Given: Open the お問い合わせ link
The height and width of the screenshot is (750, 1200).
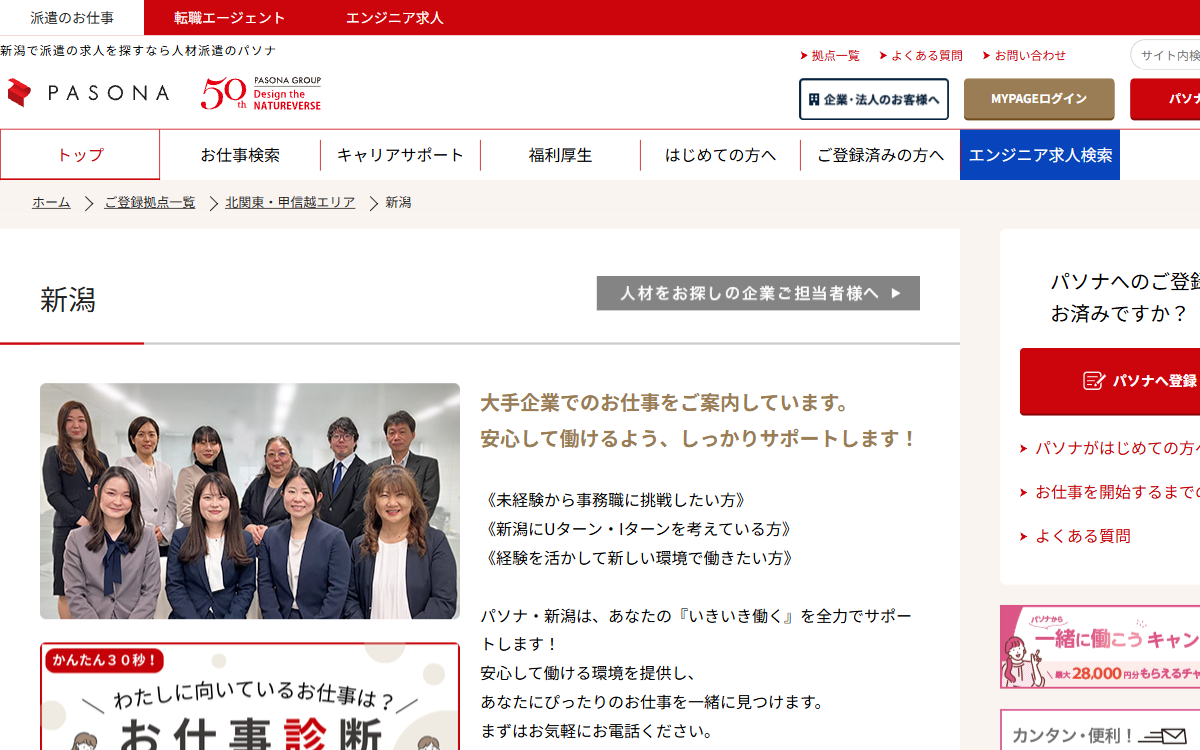Looking at the screenshot, I should point(1024,56).
